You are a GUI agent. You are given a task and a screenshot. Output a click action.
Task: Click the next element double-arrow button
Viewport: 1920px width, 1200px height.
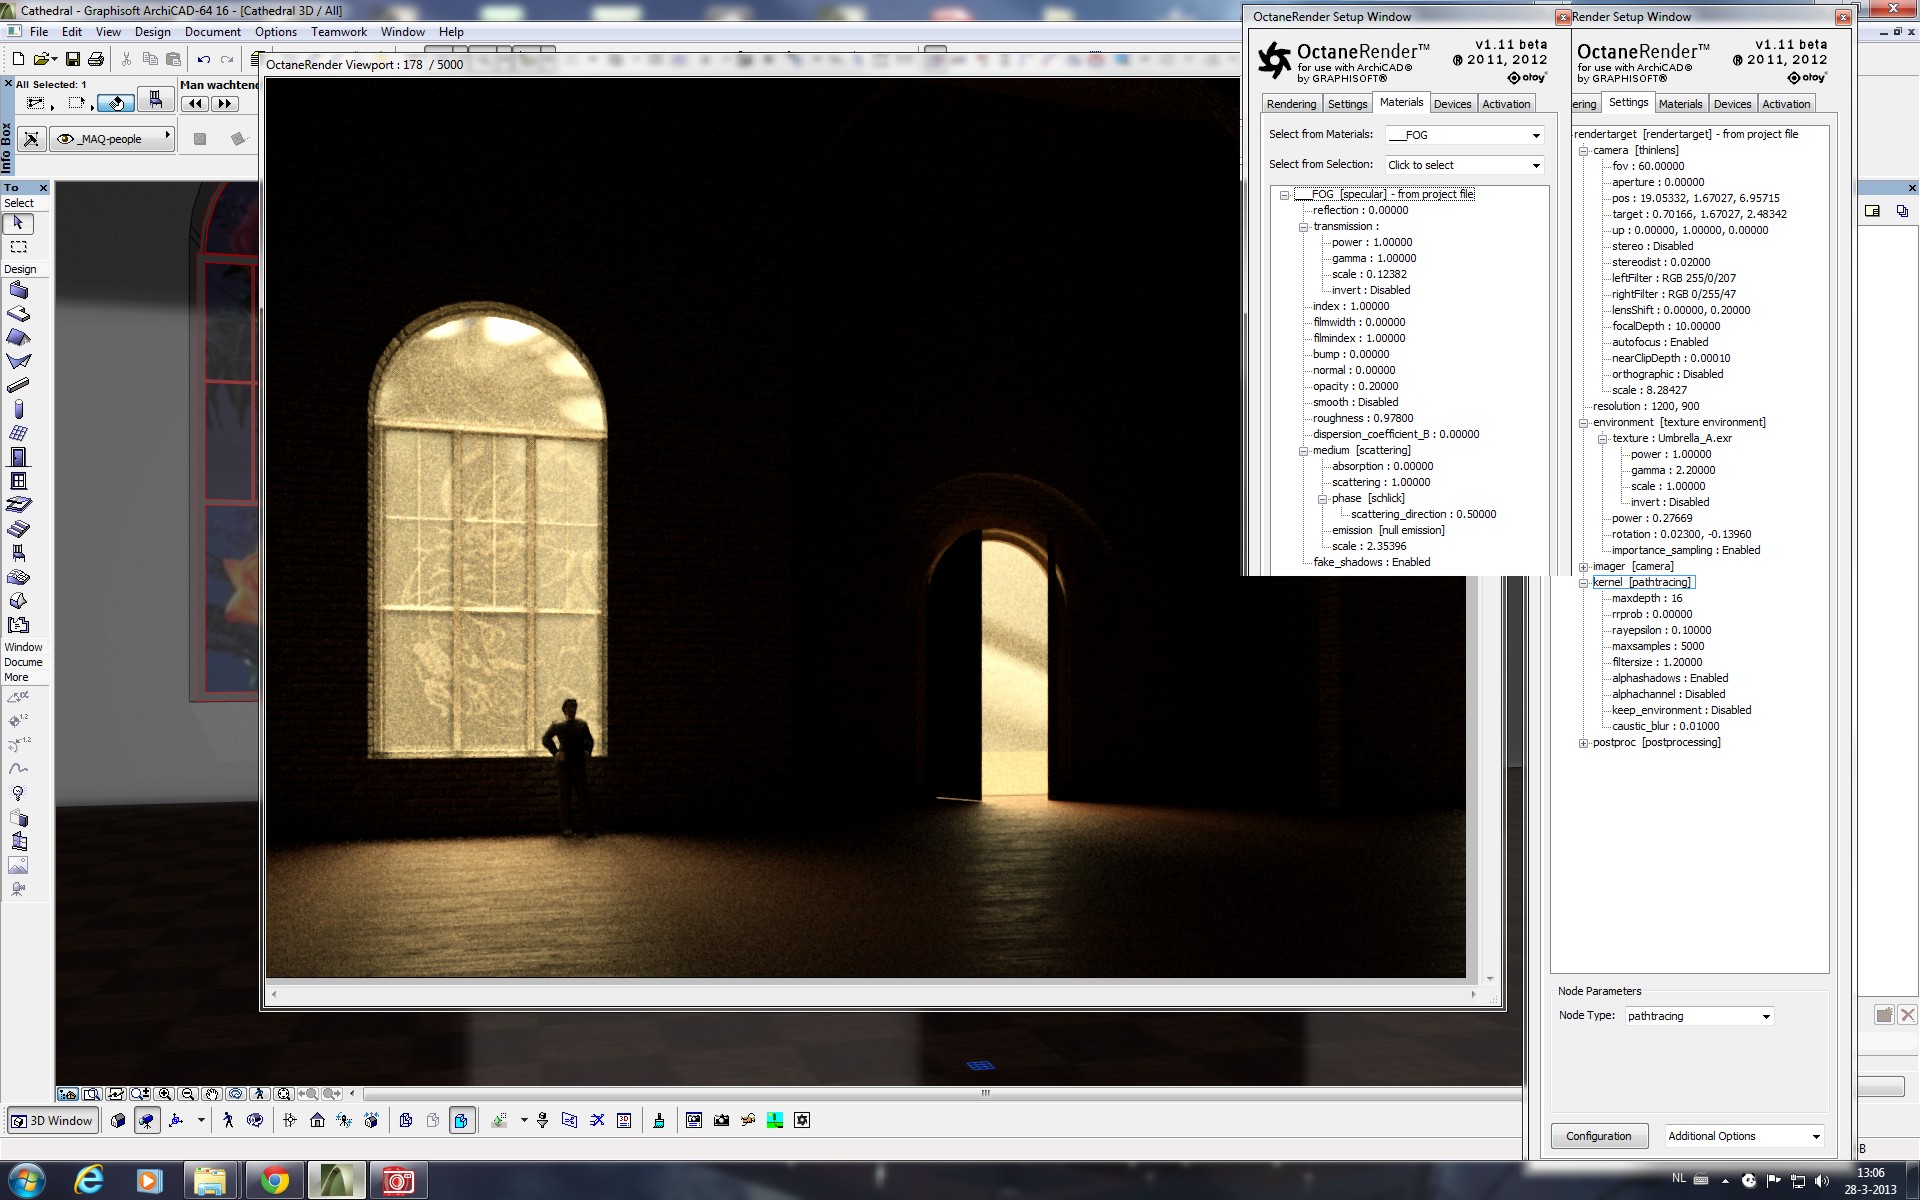224,104
